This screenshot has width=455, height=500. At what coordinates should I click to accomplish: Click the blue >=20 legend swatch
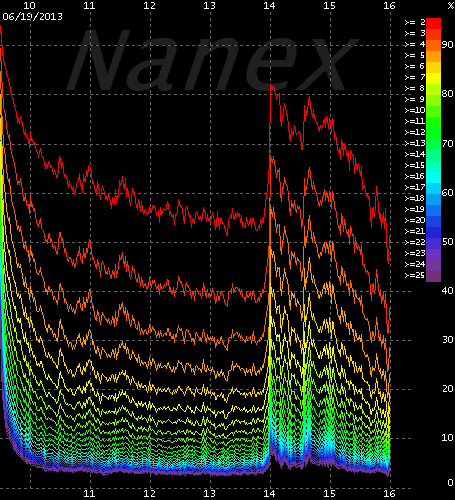pos(433,221)
